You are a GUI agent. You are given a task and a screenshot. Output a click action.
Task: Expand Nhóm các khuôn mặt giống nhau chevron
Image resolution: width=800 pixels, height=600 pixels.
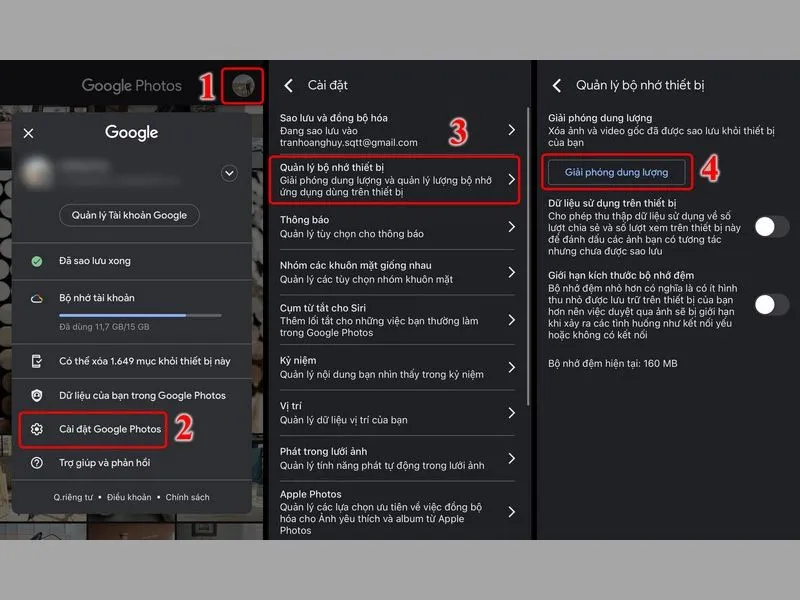511,272
